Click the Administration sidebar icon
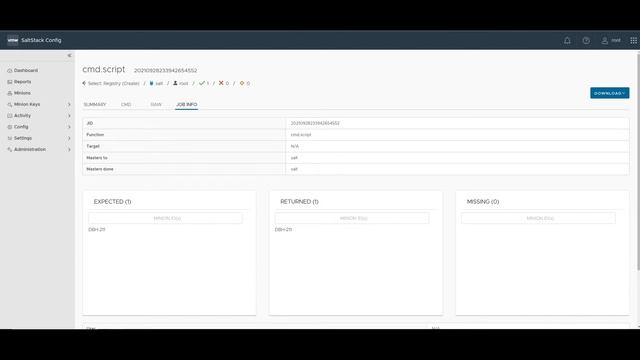Image resolution: width=640 pixels, height=360 pixels. [10, 150]
